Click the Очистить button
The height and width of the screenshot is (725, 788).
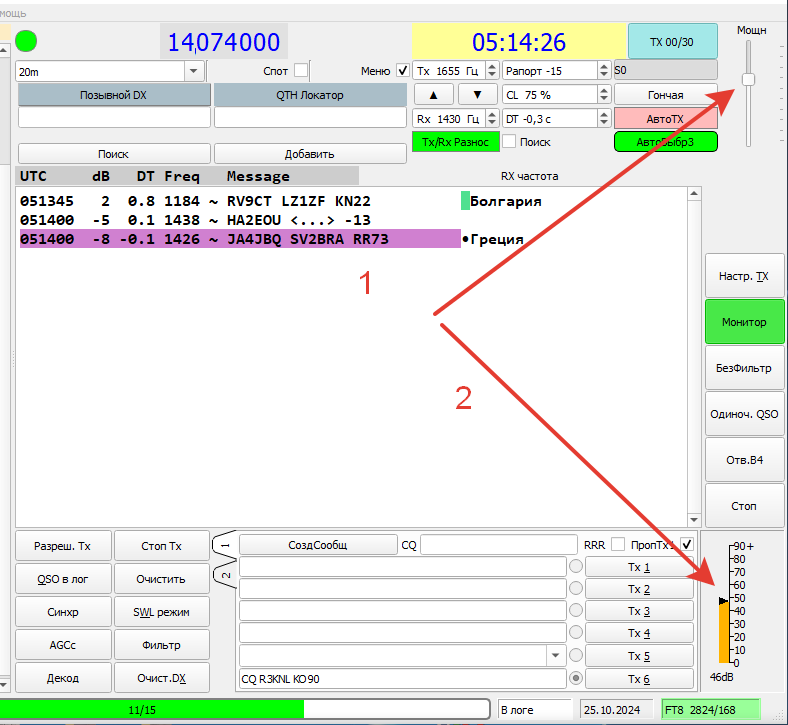click(x=162, y=579)
